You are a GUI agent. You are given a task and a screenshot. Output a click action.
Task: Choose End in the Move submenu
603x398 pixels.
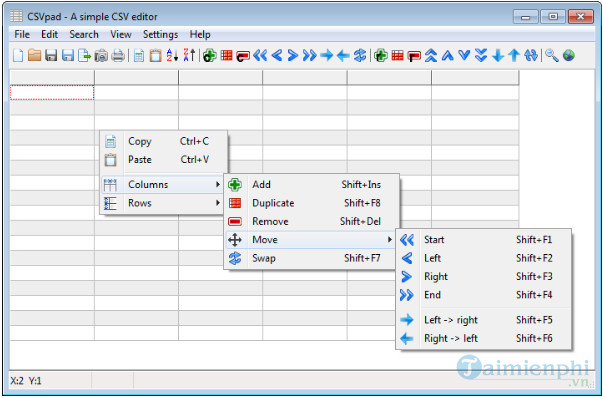[483, 295]
